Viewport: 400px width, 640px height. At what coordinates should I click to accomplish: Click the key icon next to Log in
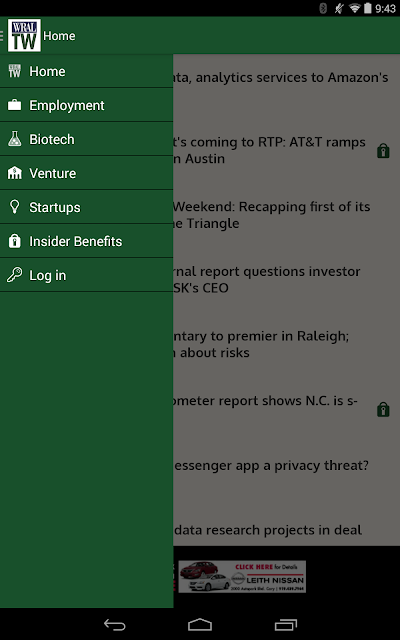[x=14, y=275]
